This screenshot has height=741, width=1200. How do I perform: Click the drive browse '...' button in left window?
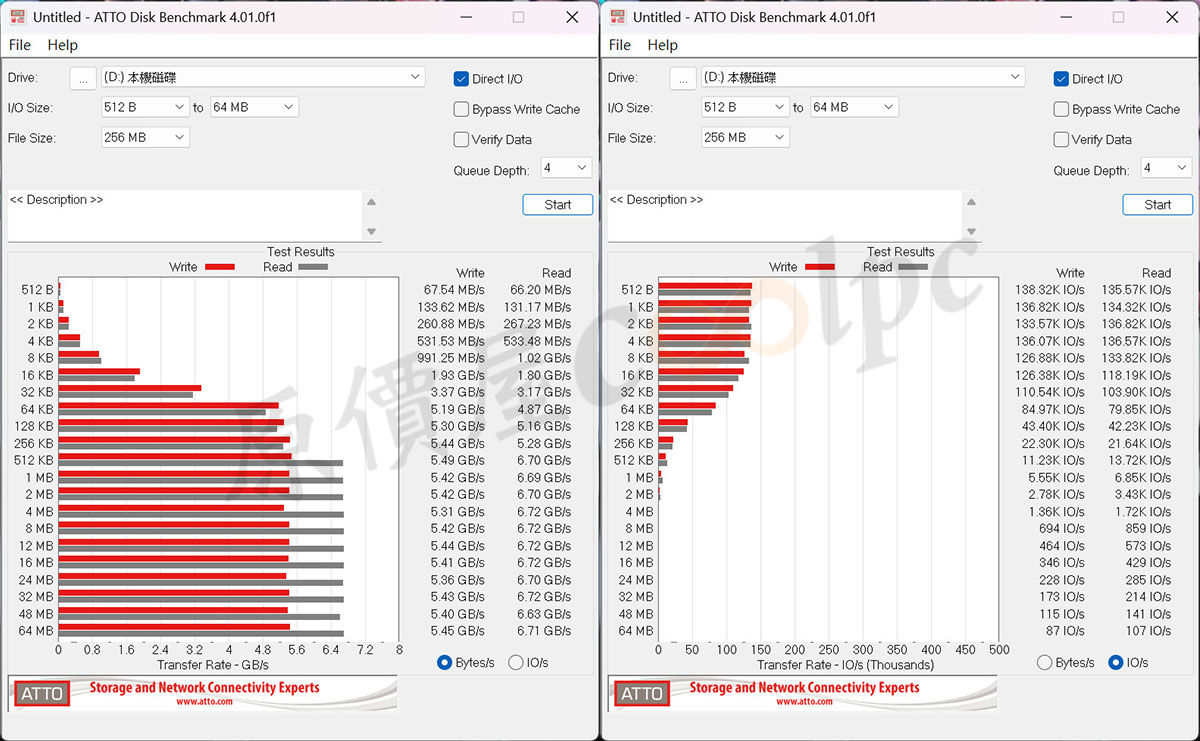(83, 78)
